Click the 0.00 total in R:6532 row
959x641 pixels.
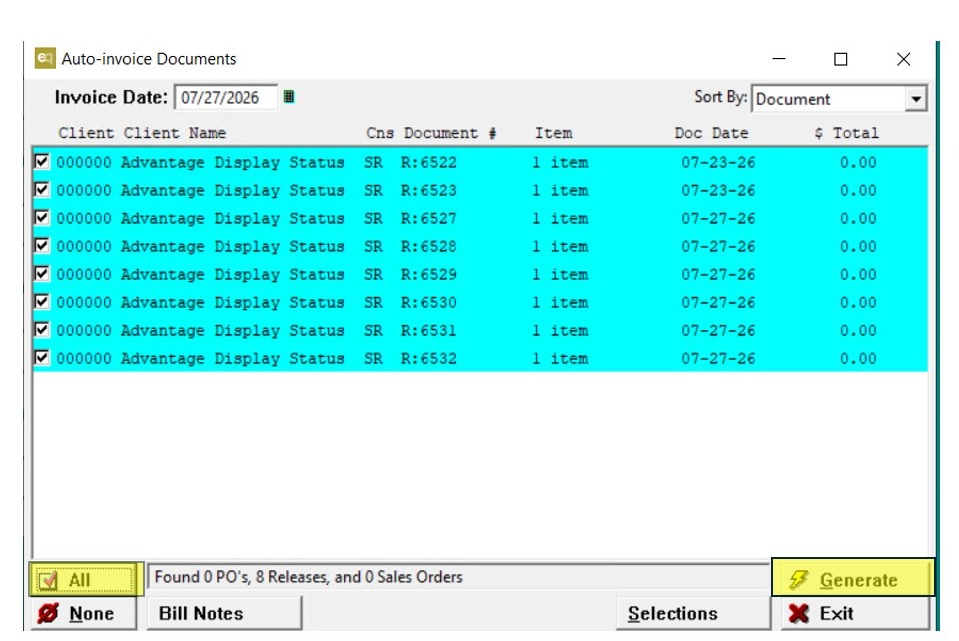[x=858, y=358]
